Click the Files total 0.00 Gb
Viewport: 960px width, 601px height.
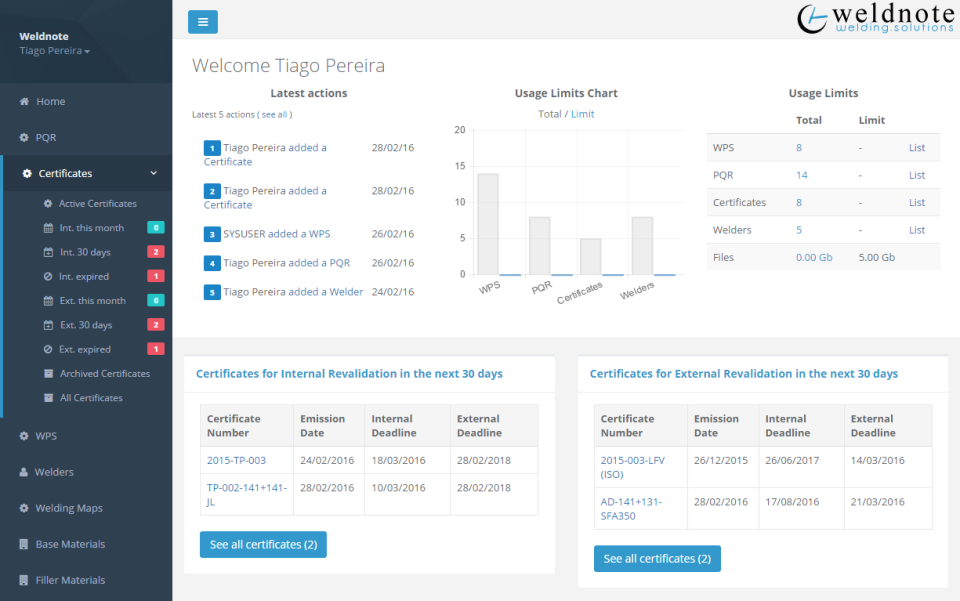814,258
